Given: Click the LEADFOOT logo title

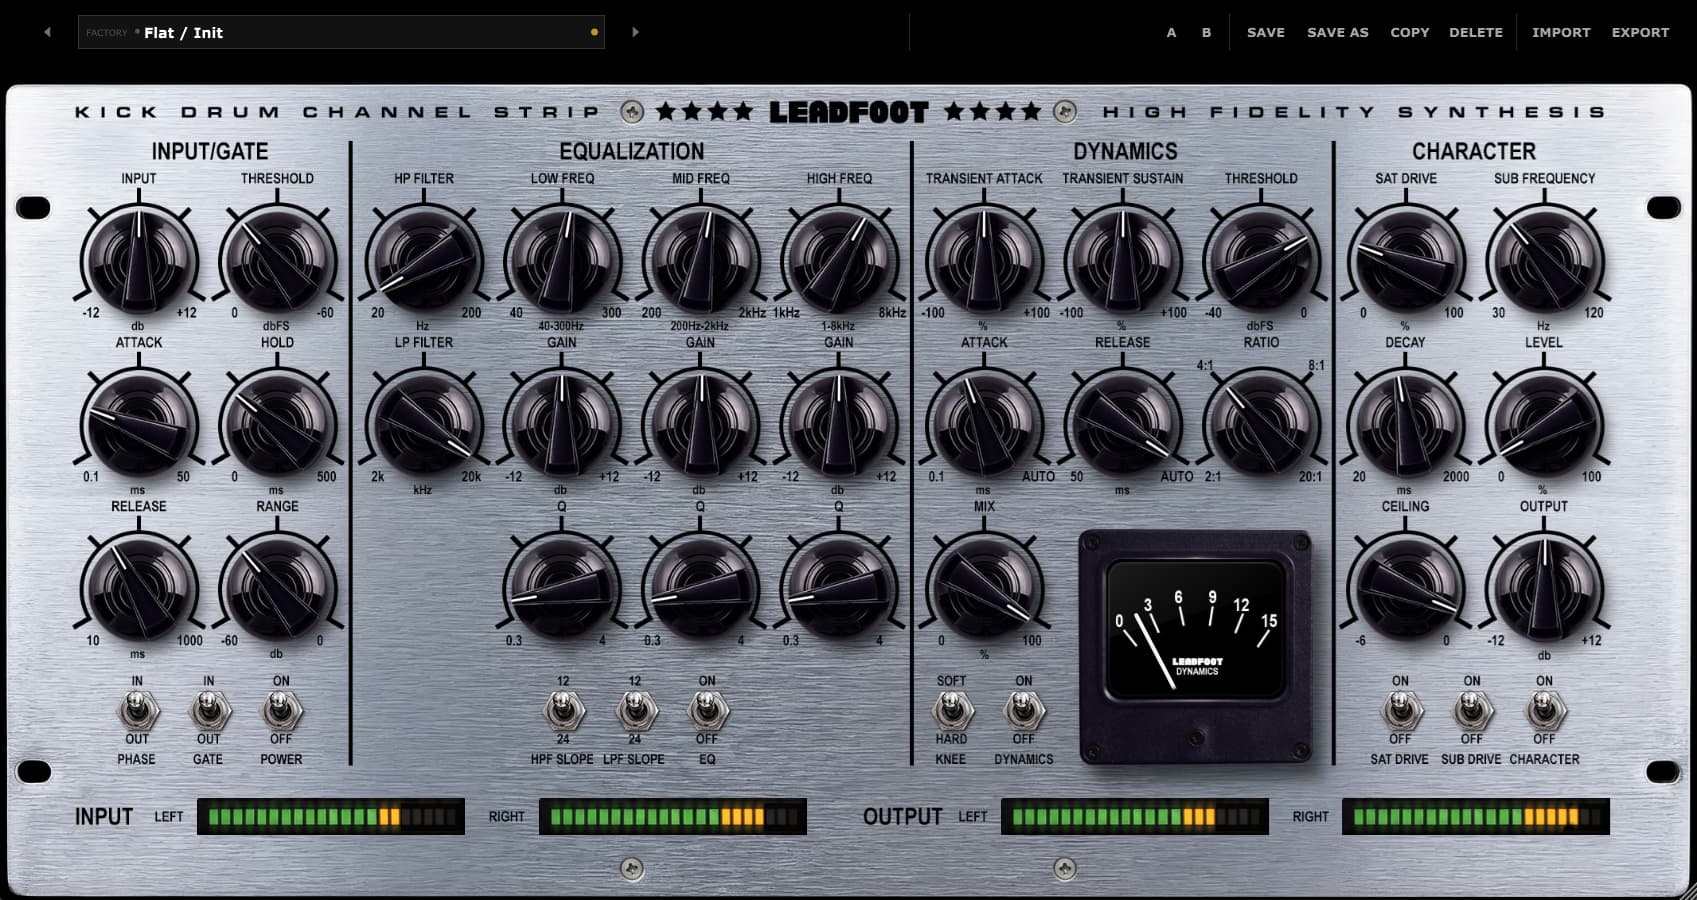Looking at the screenshot, I should [x=849, y=112].
